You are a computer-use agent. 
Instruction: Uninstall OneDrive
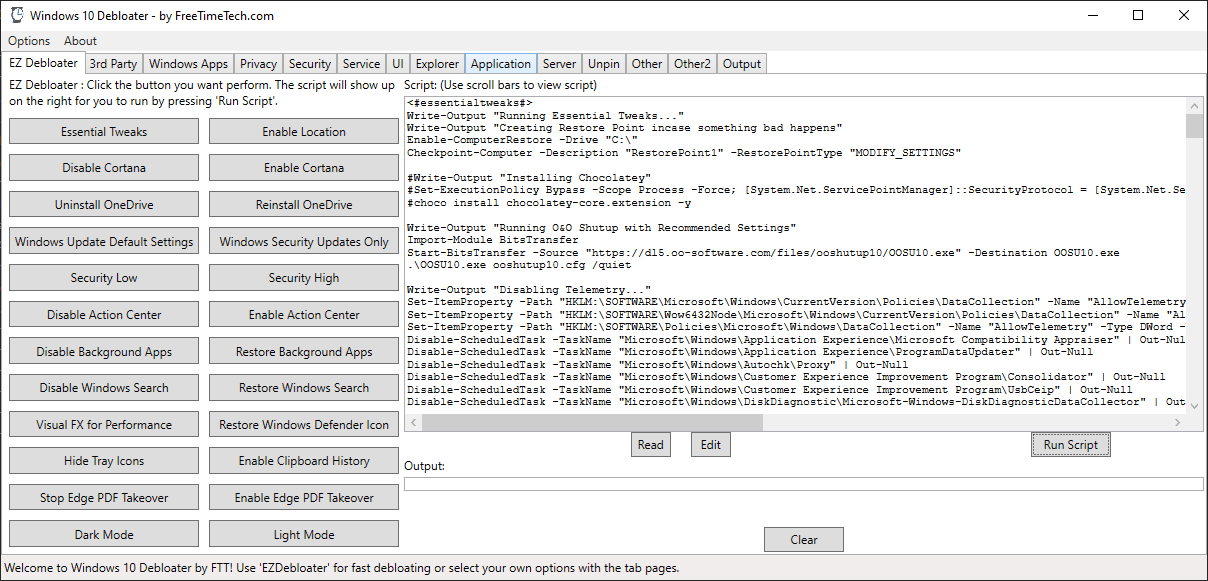[x=103, y=204]
